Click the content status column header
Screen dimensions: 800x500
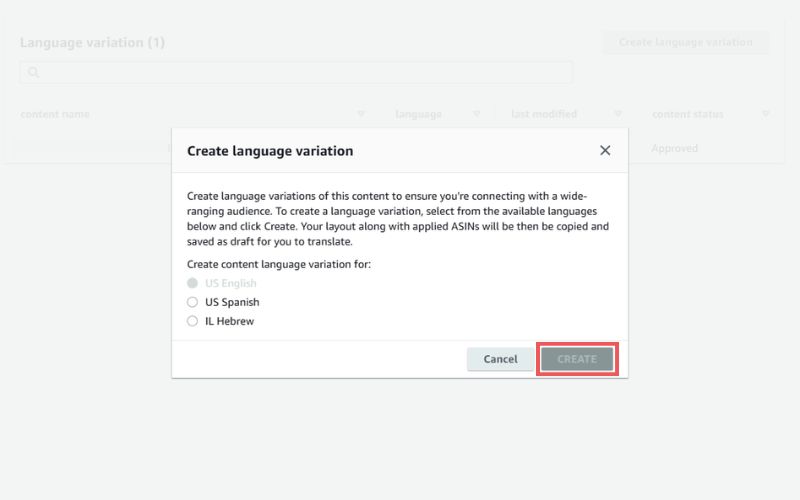(x=688, y=114)
